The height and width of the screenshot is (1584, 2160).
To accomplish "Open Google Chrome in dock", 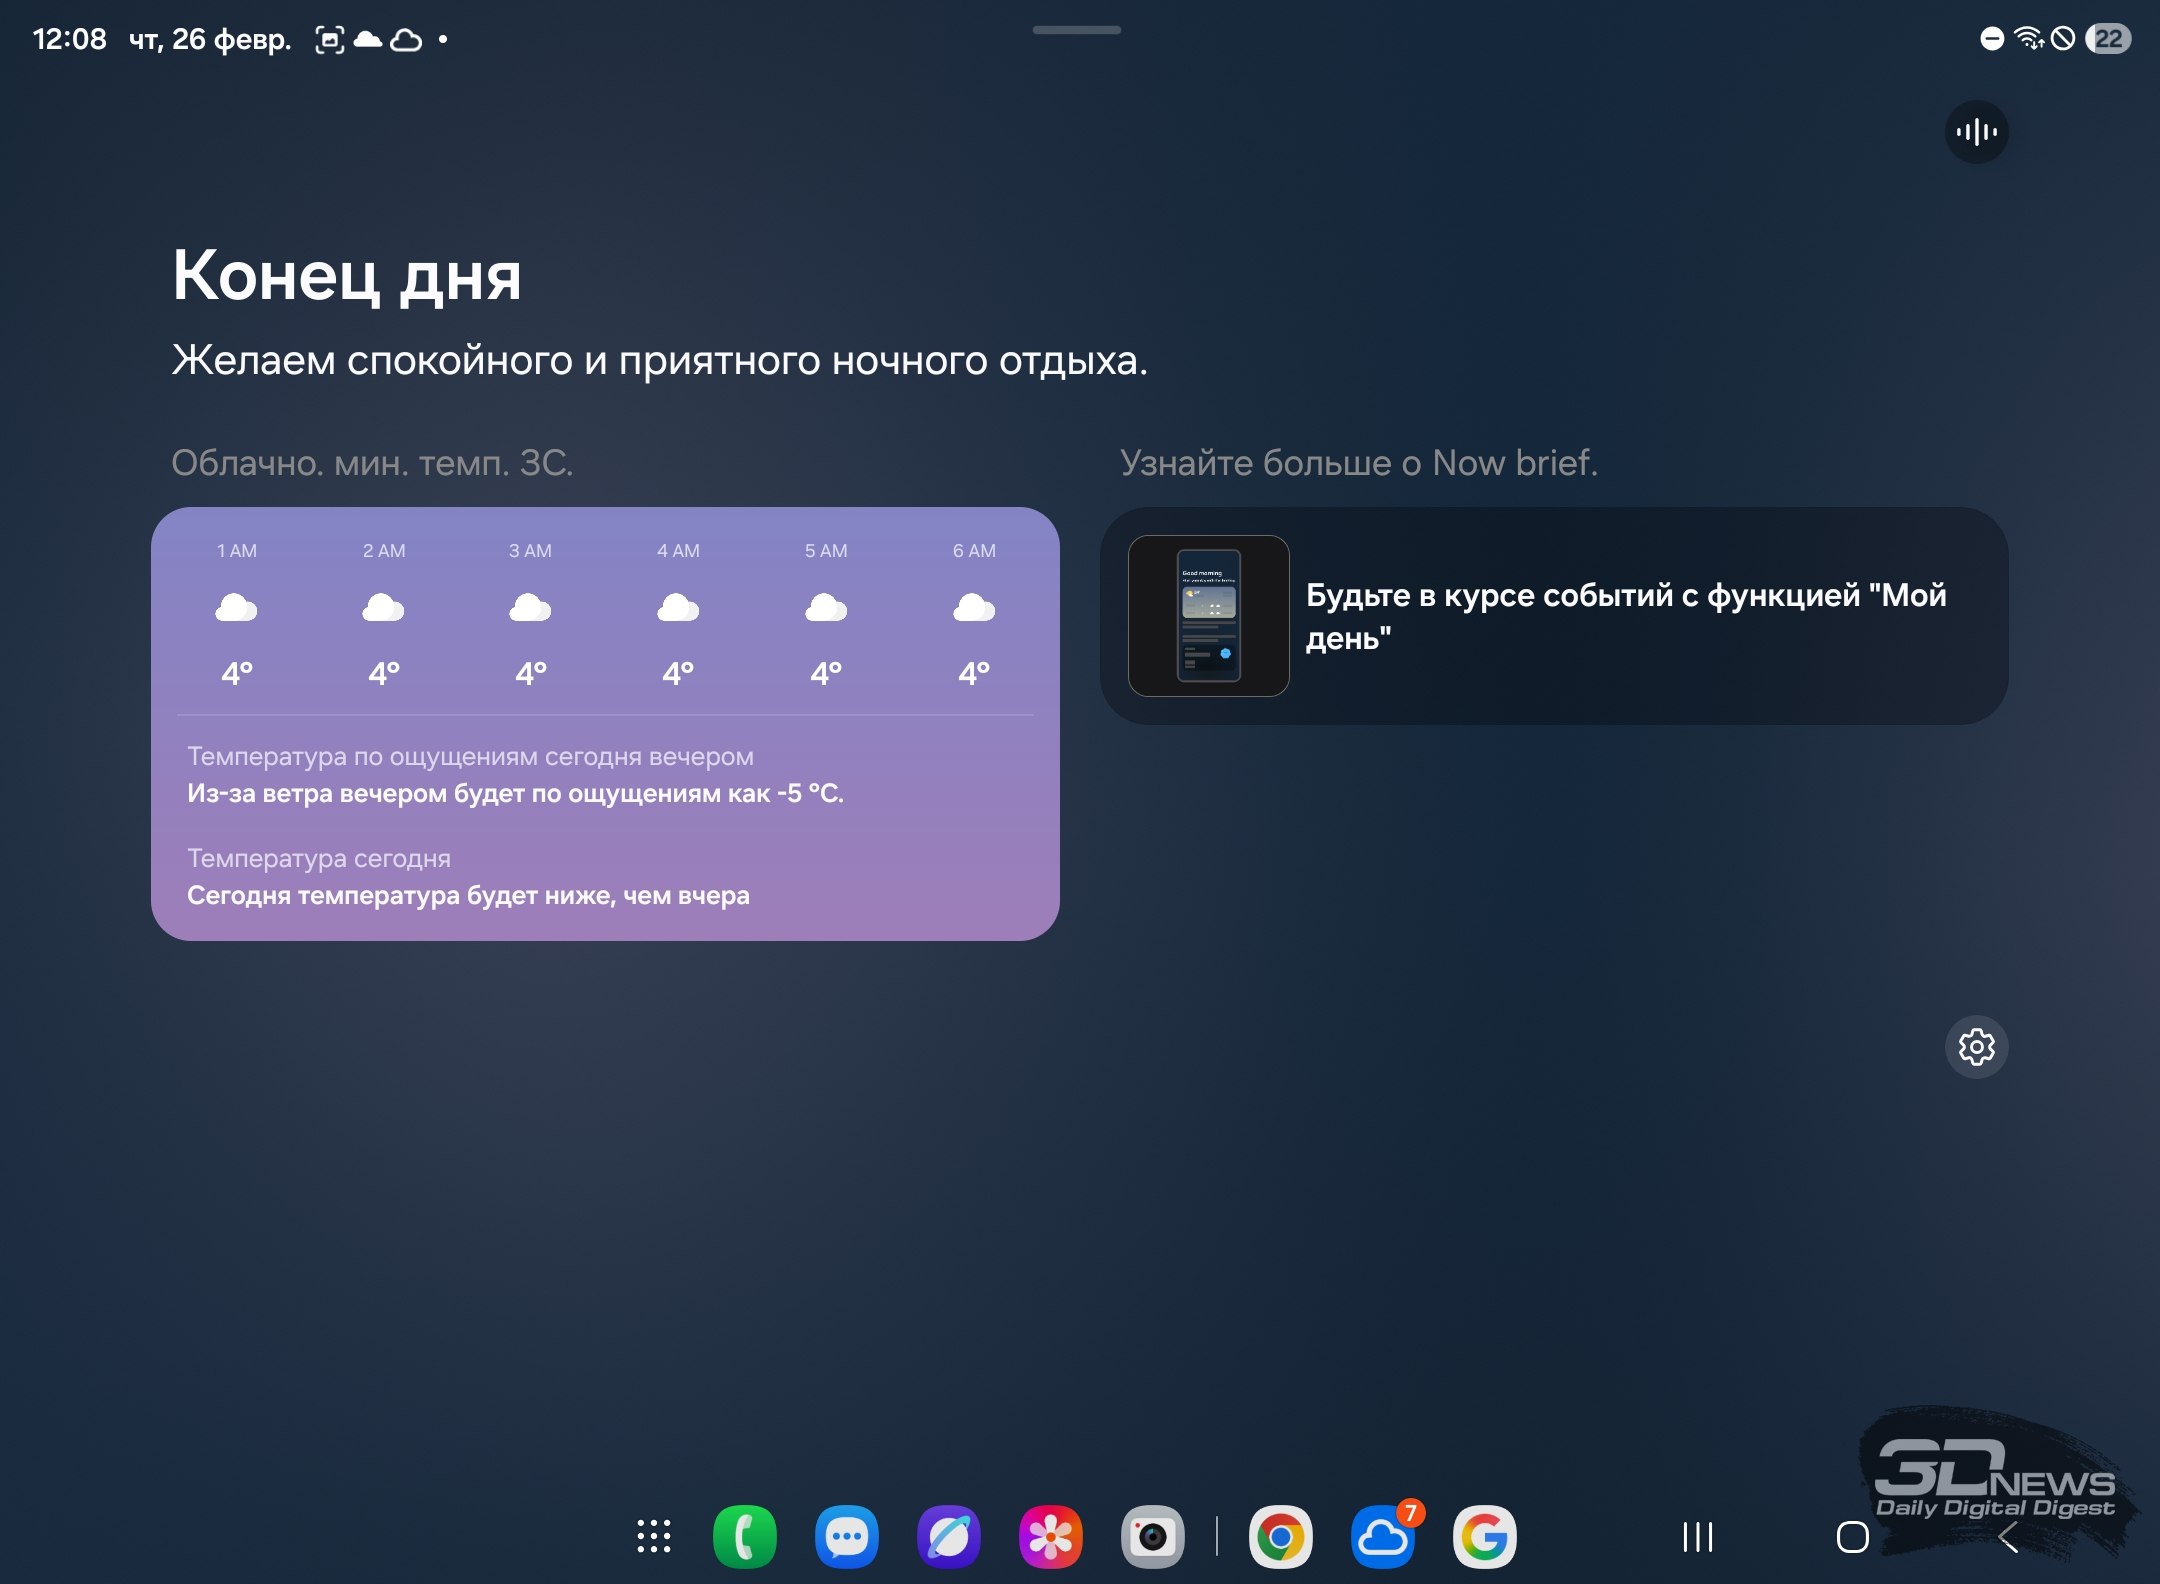I will (x=1280, y=1536).
